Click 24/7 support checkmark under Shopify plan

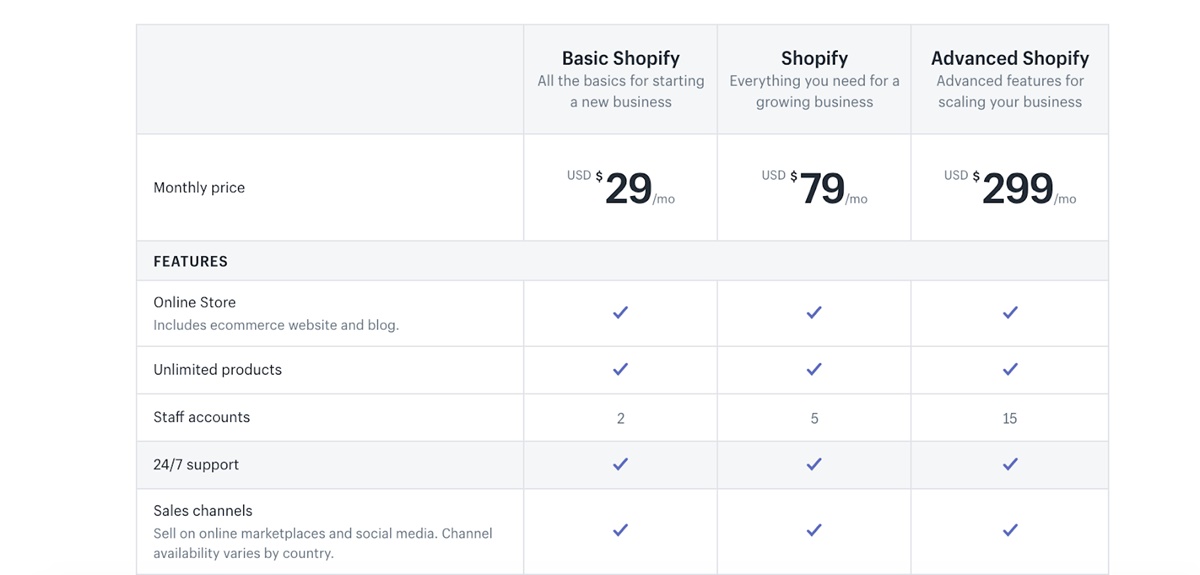coord(814,465)
